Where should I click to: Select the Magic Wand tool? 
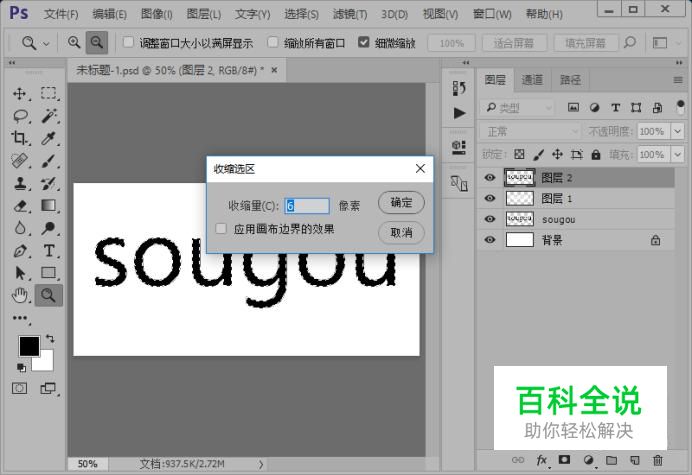(x=49, y=116)
